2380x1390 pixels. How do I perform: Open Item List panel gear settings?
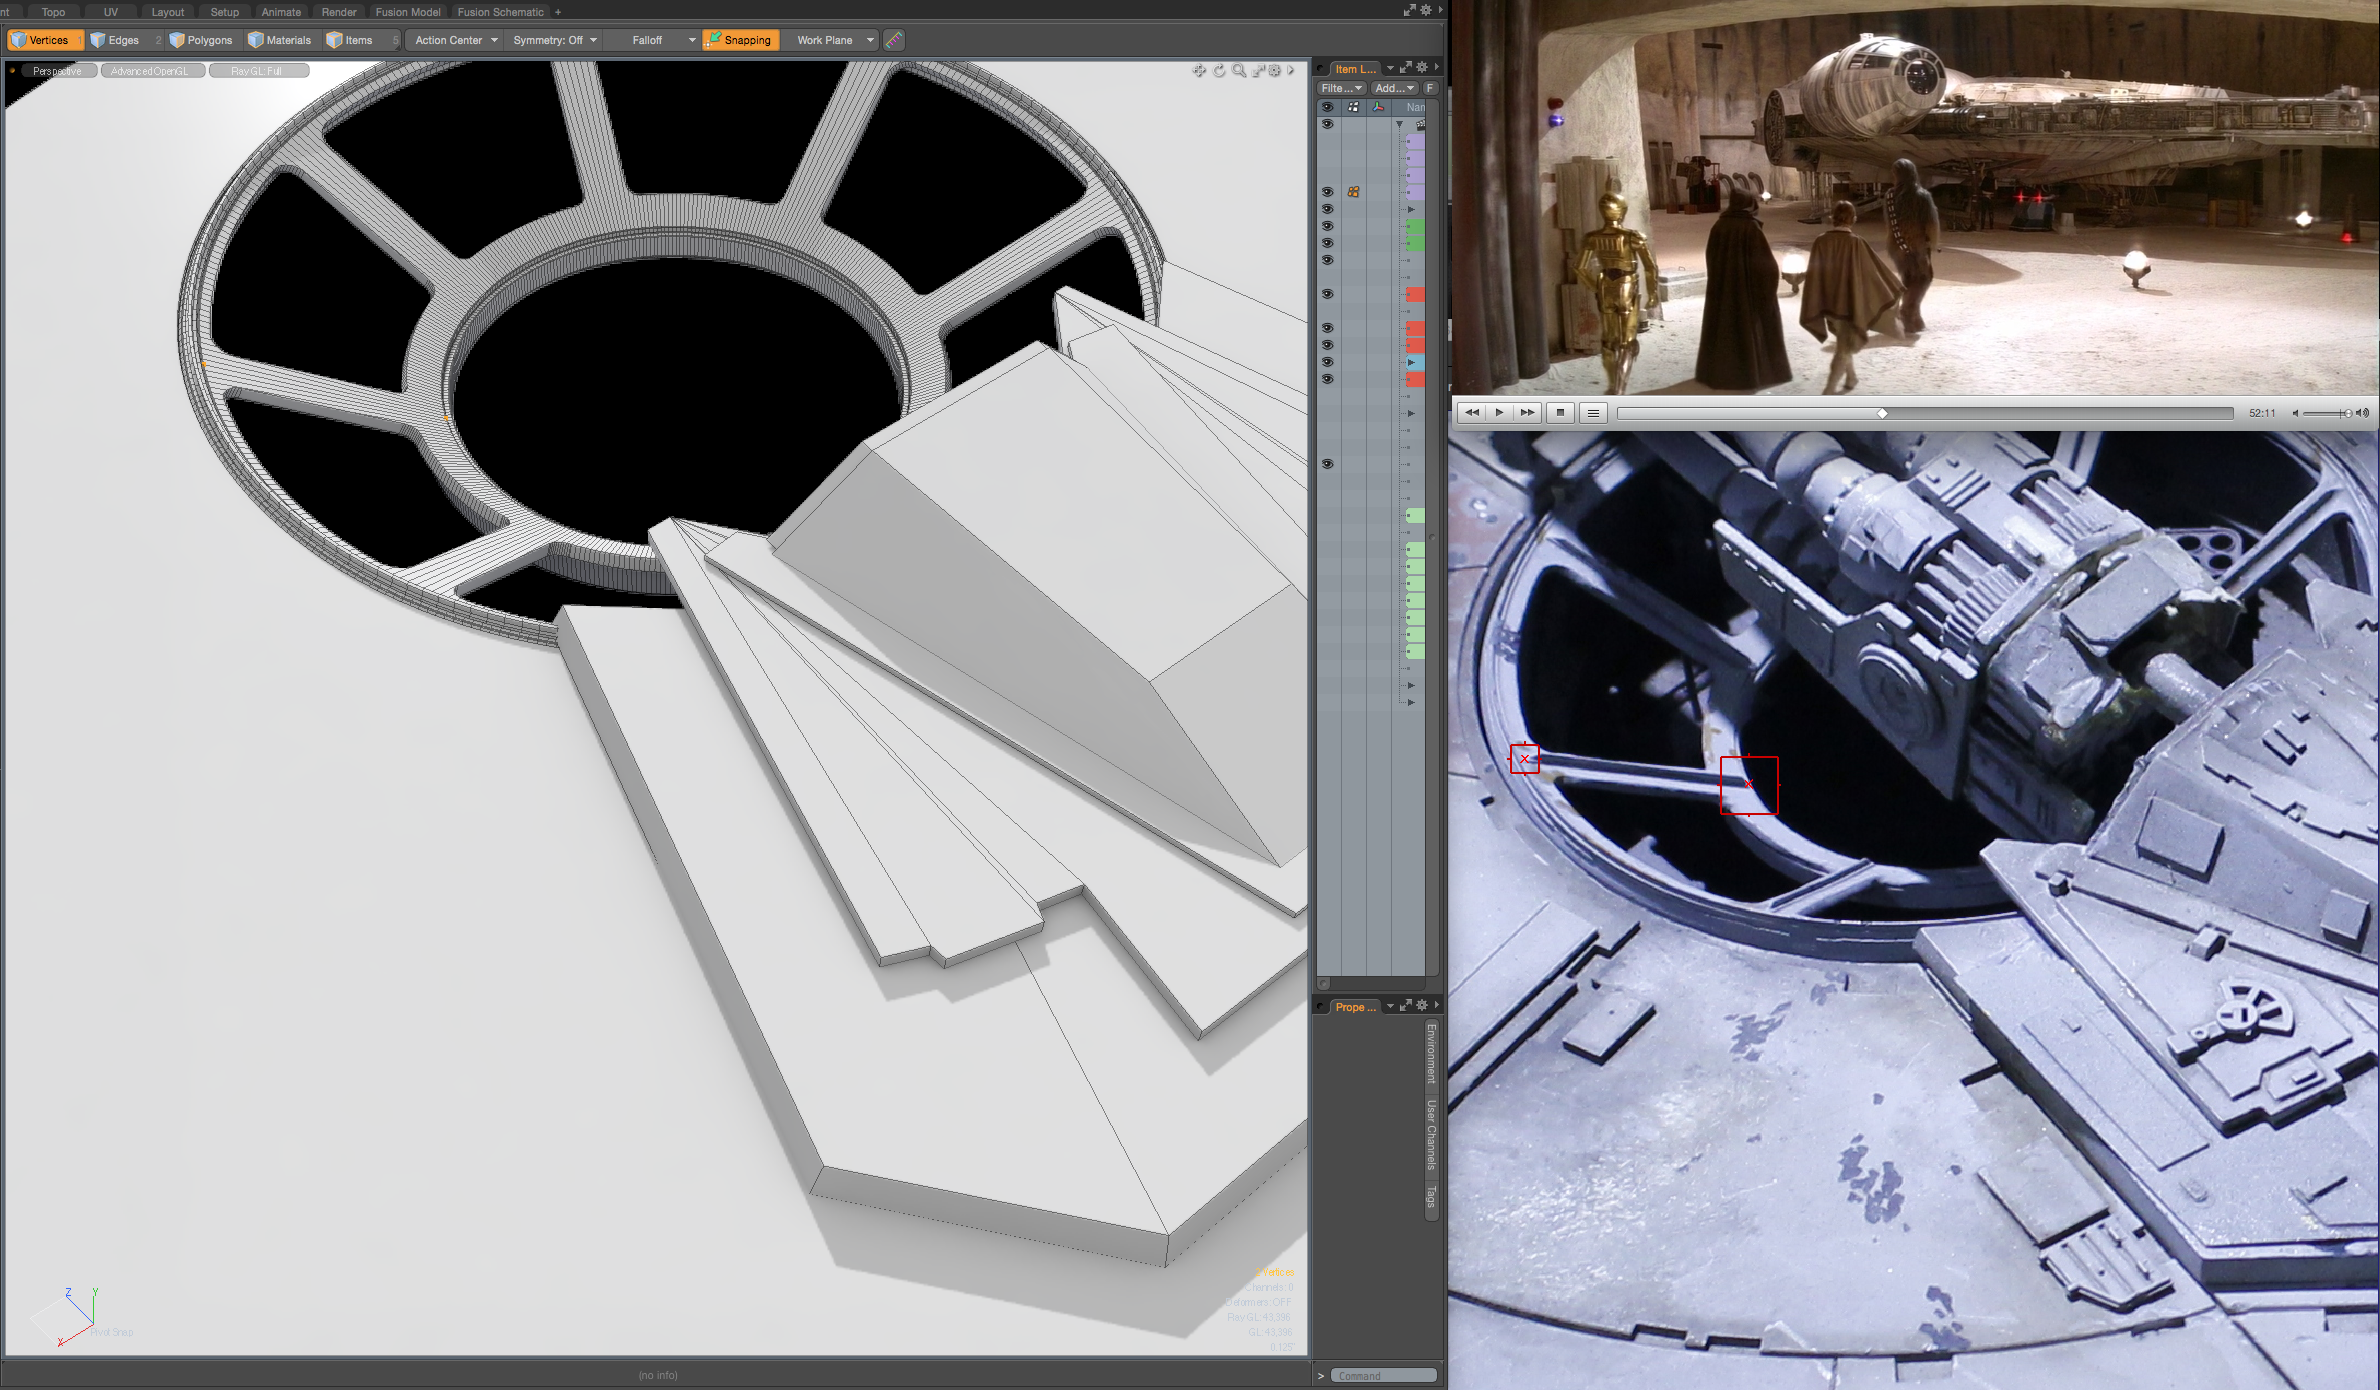[1422, 67]
